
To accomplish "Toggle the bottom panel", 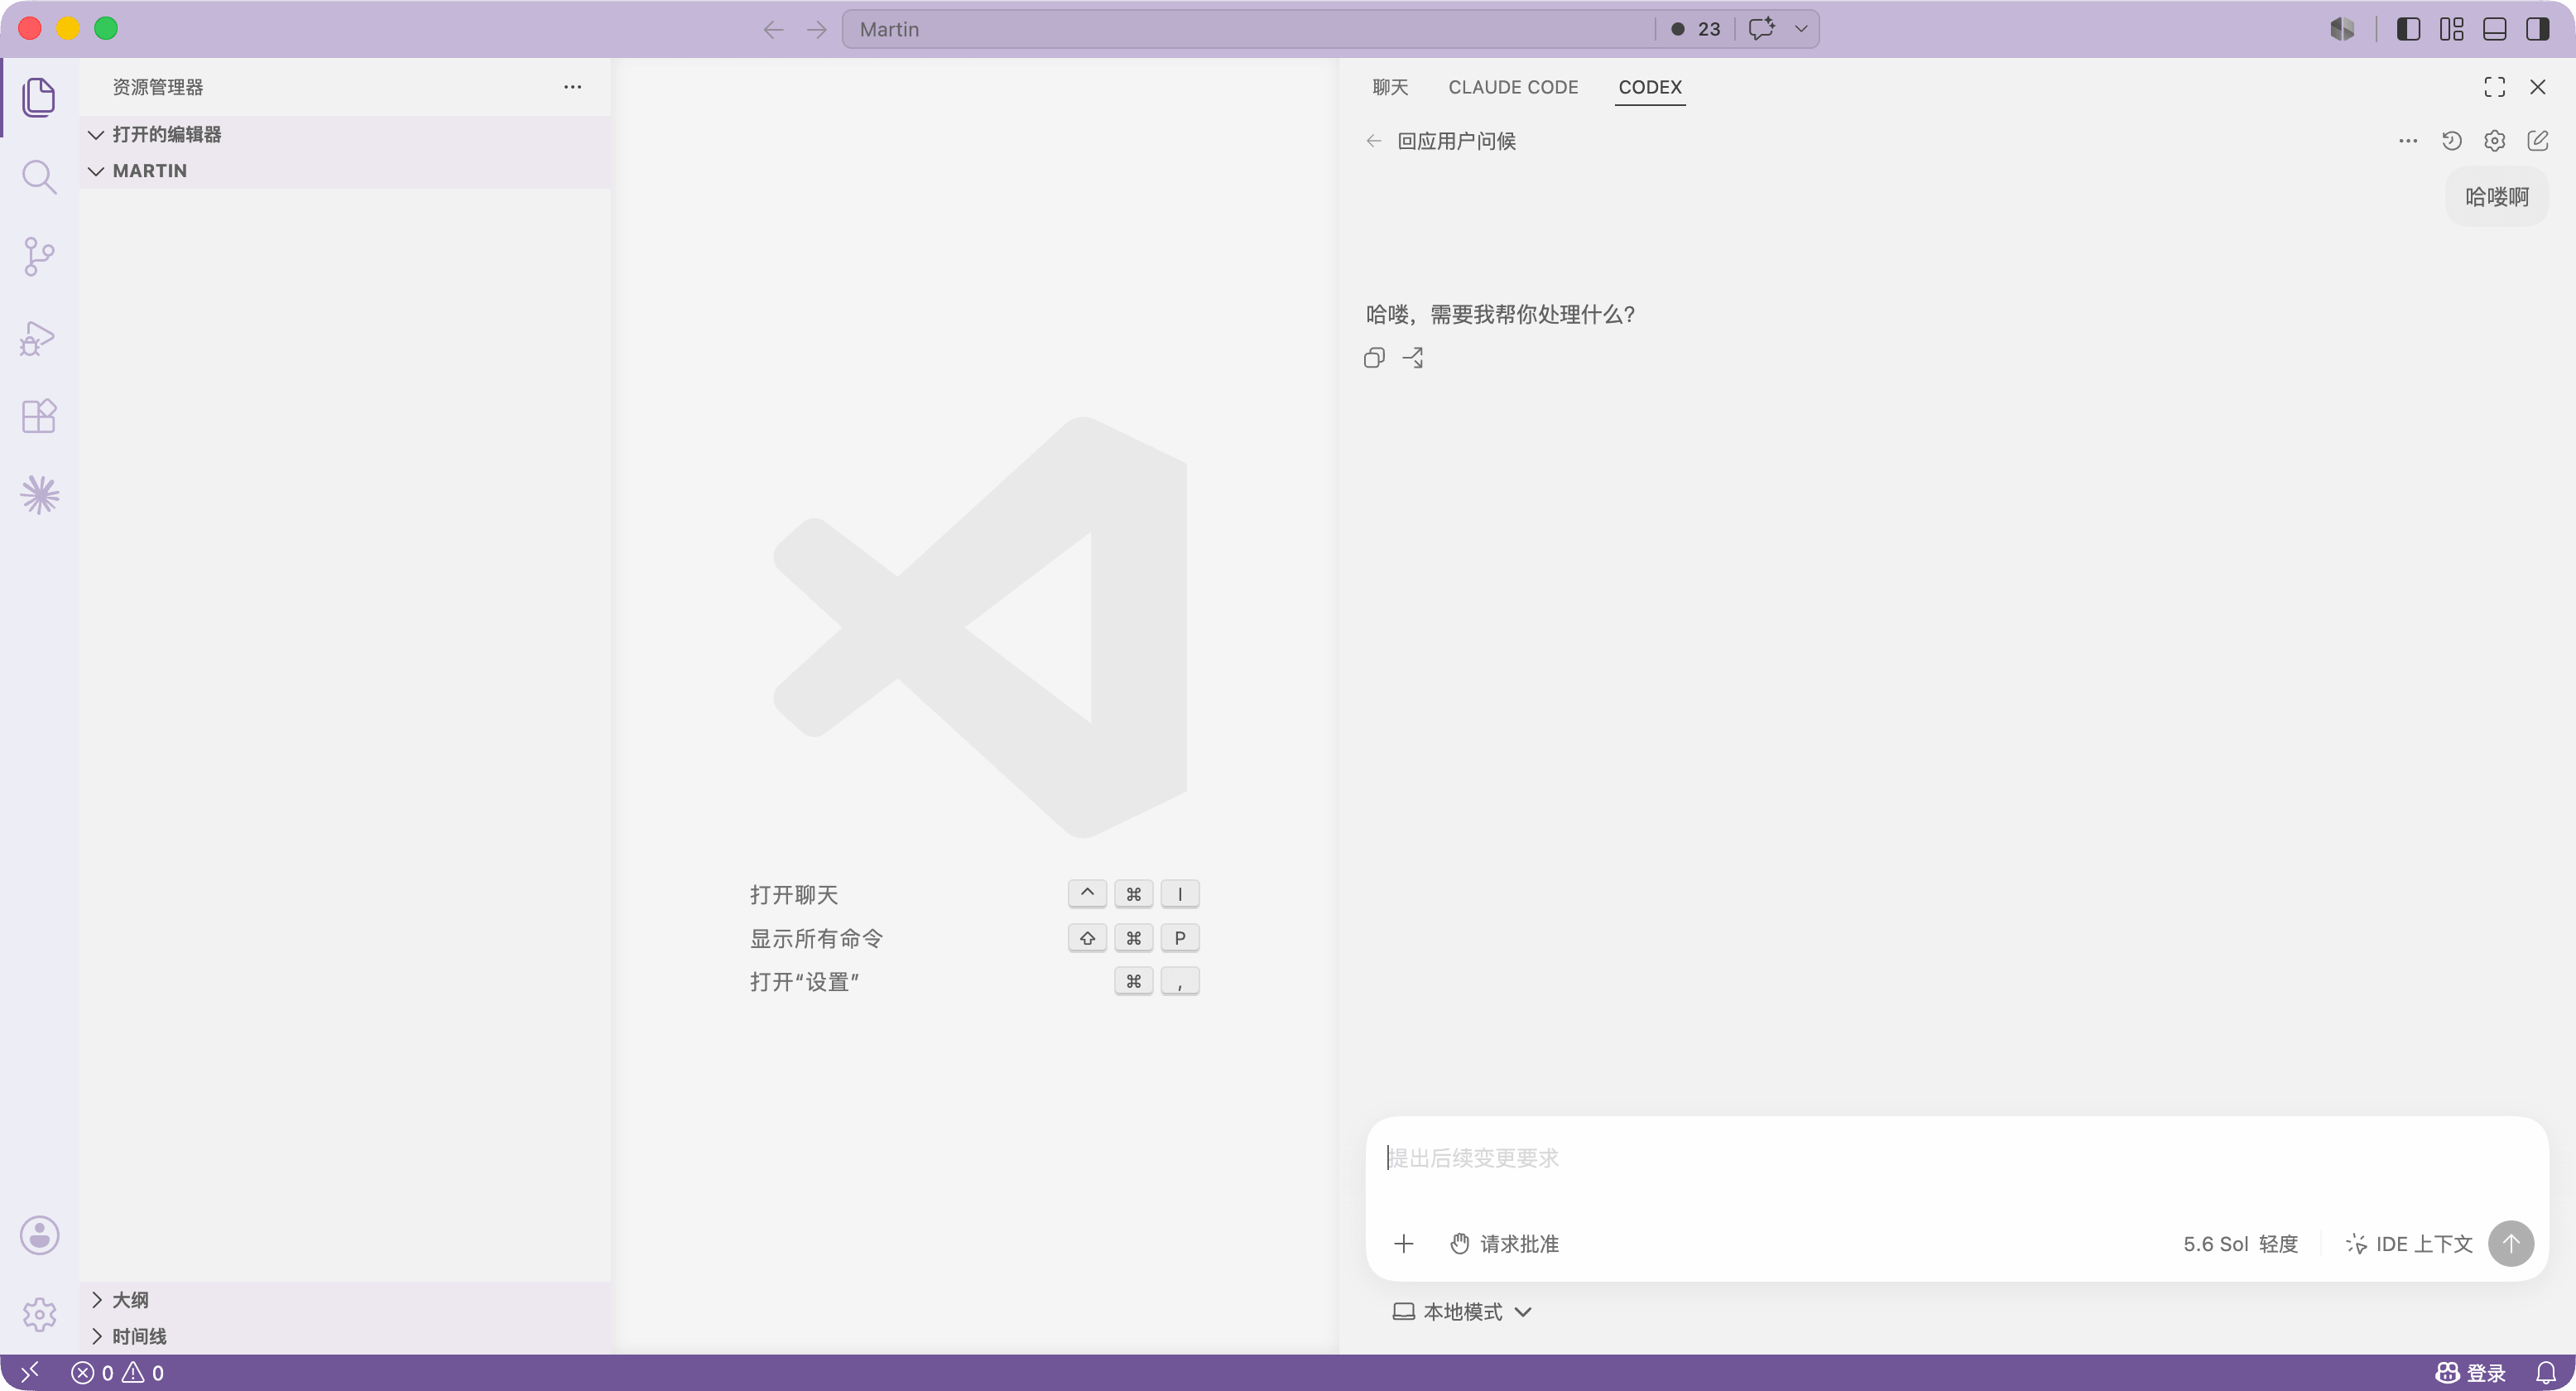I will pyautogui.click(x=2494, y=29).
